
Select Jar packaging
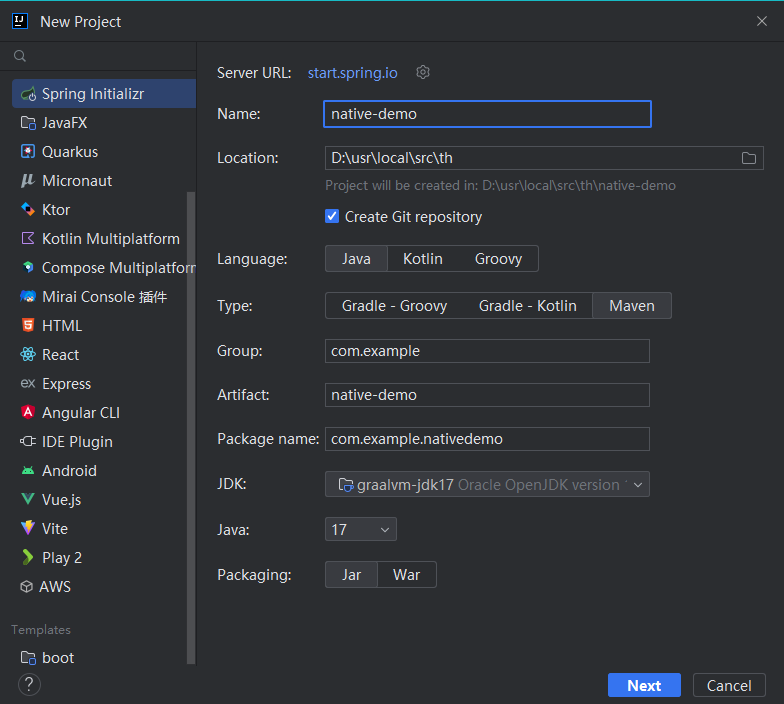(352, 575)
